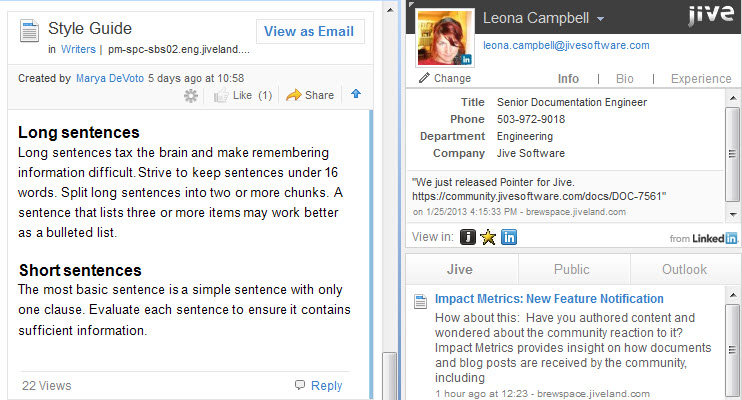Click the Jive Software company value

click(x=530, y=153)
